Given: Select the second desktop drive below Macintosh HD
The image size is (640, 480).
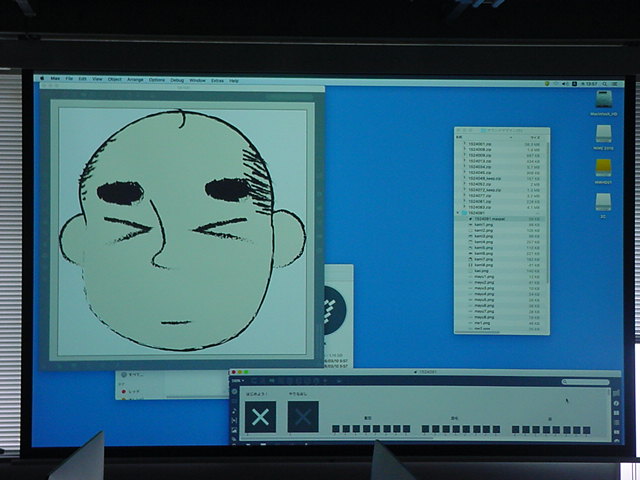Looking at the screenshot, I should point(603,134).
